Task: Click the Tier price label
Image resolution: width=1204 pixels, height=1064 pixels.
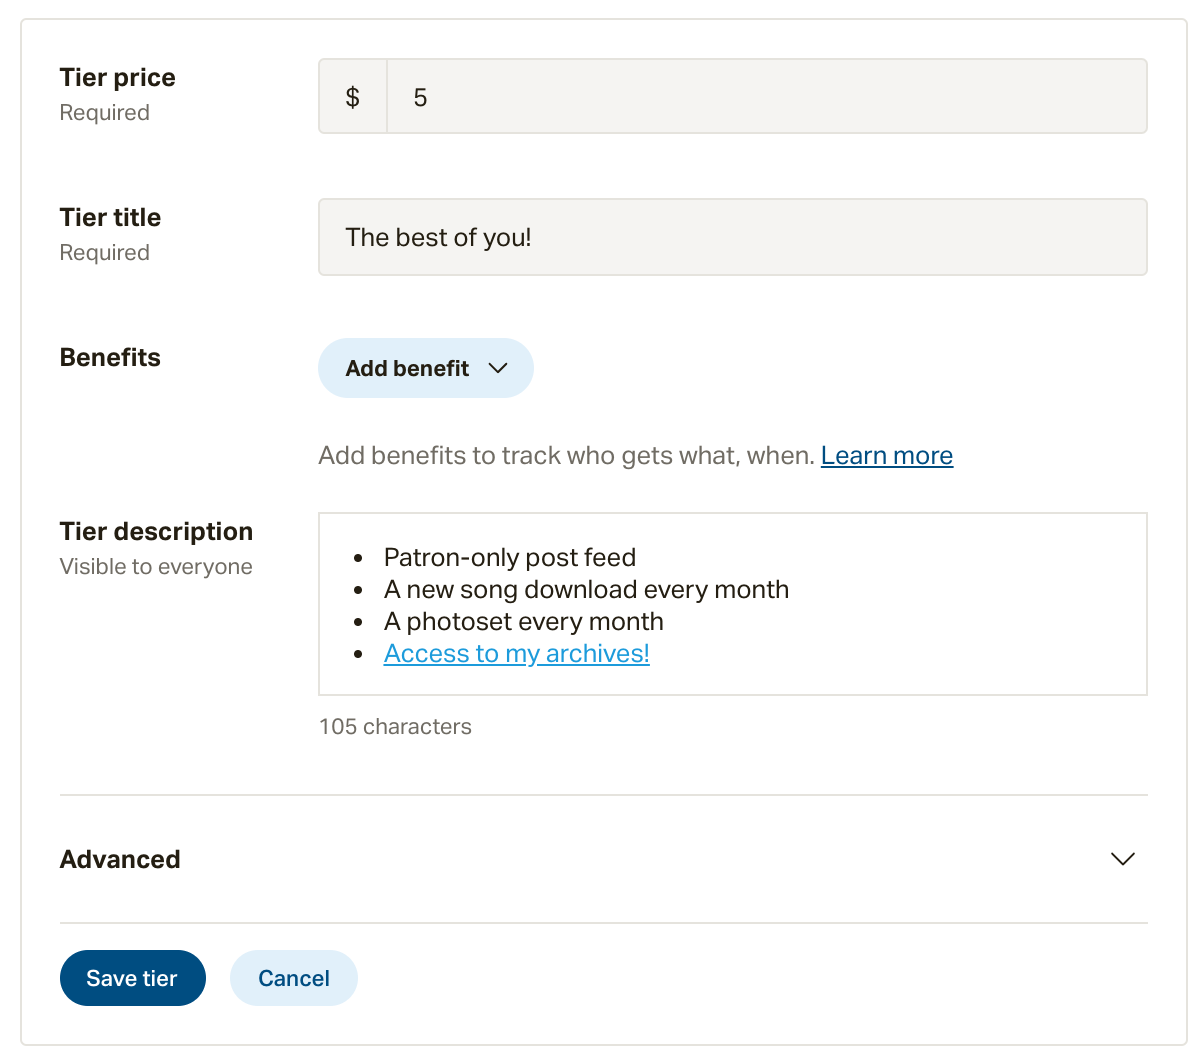Action: click(x=118, y=77)
